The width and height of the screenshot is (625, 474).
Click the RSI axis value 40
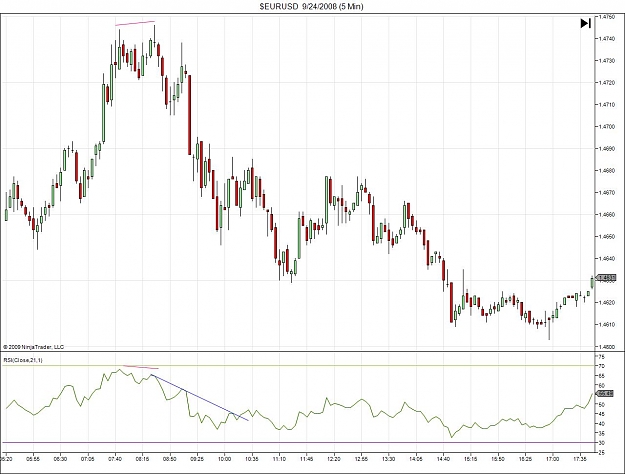click(x=602, y=424)
